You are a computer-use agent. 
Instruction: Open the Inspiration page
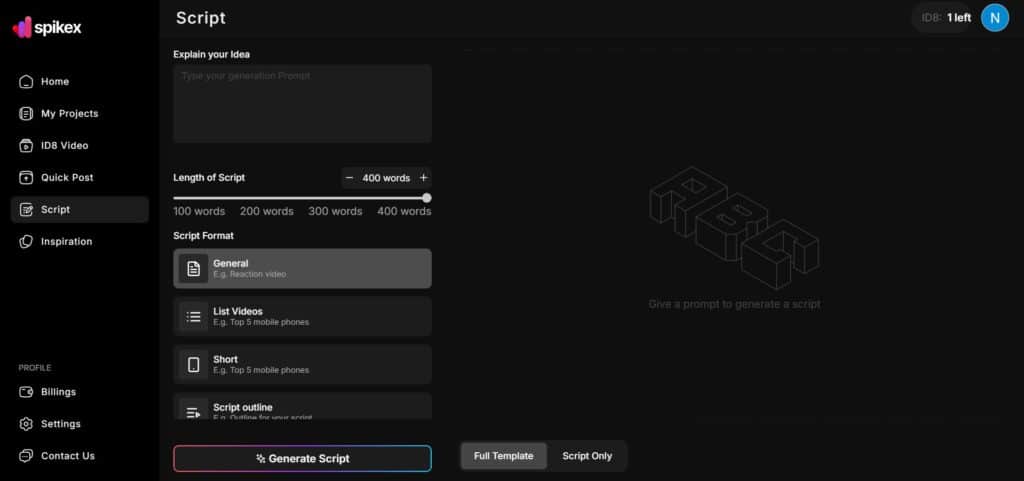tap(80, 241)
